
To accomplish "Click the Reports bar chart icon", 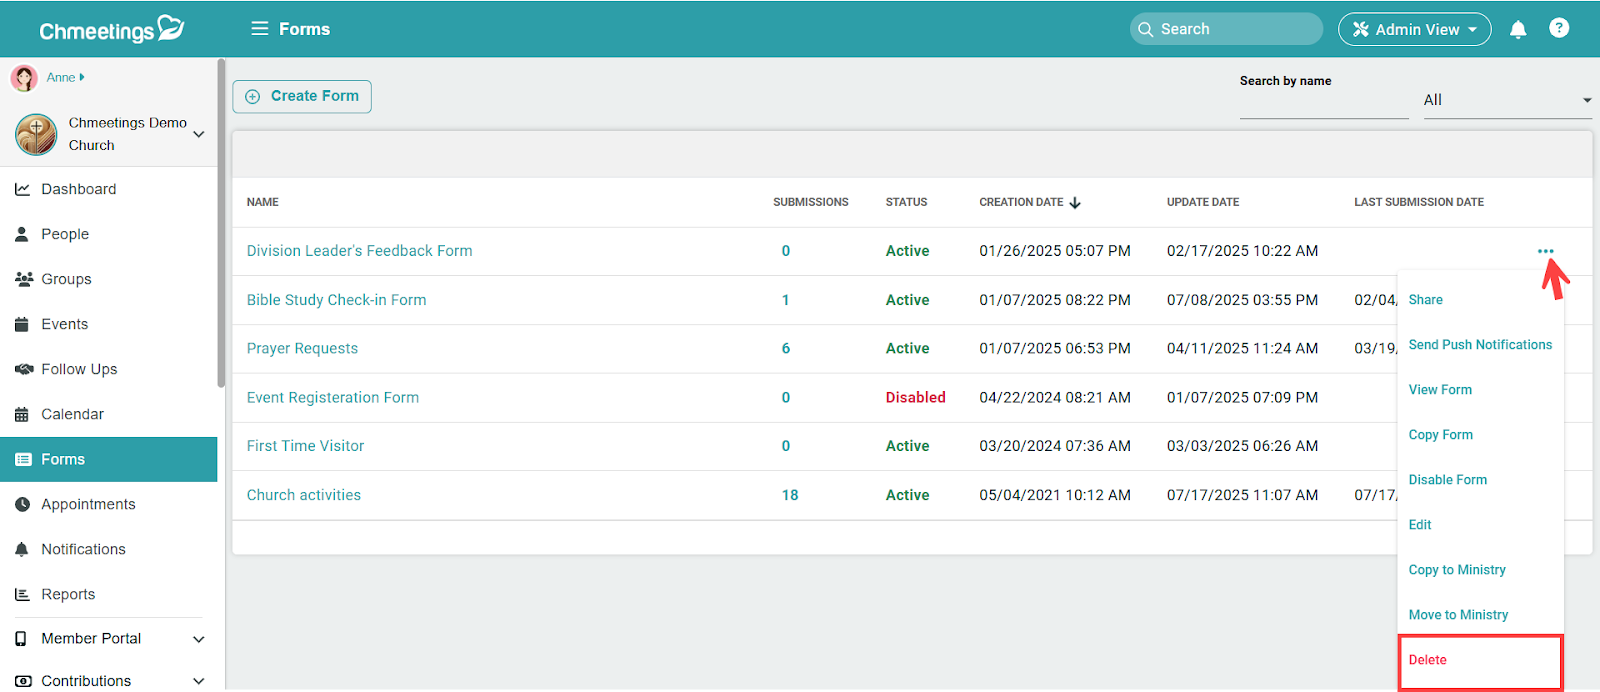I will [22, 594].
